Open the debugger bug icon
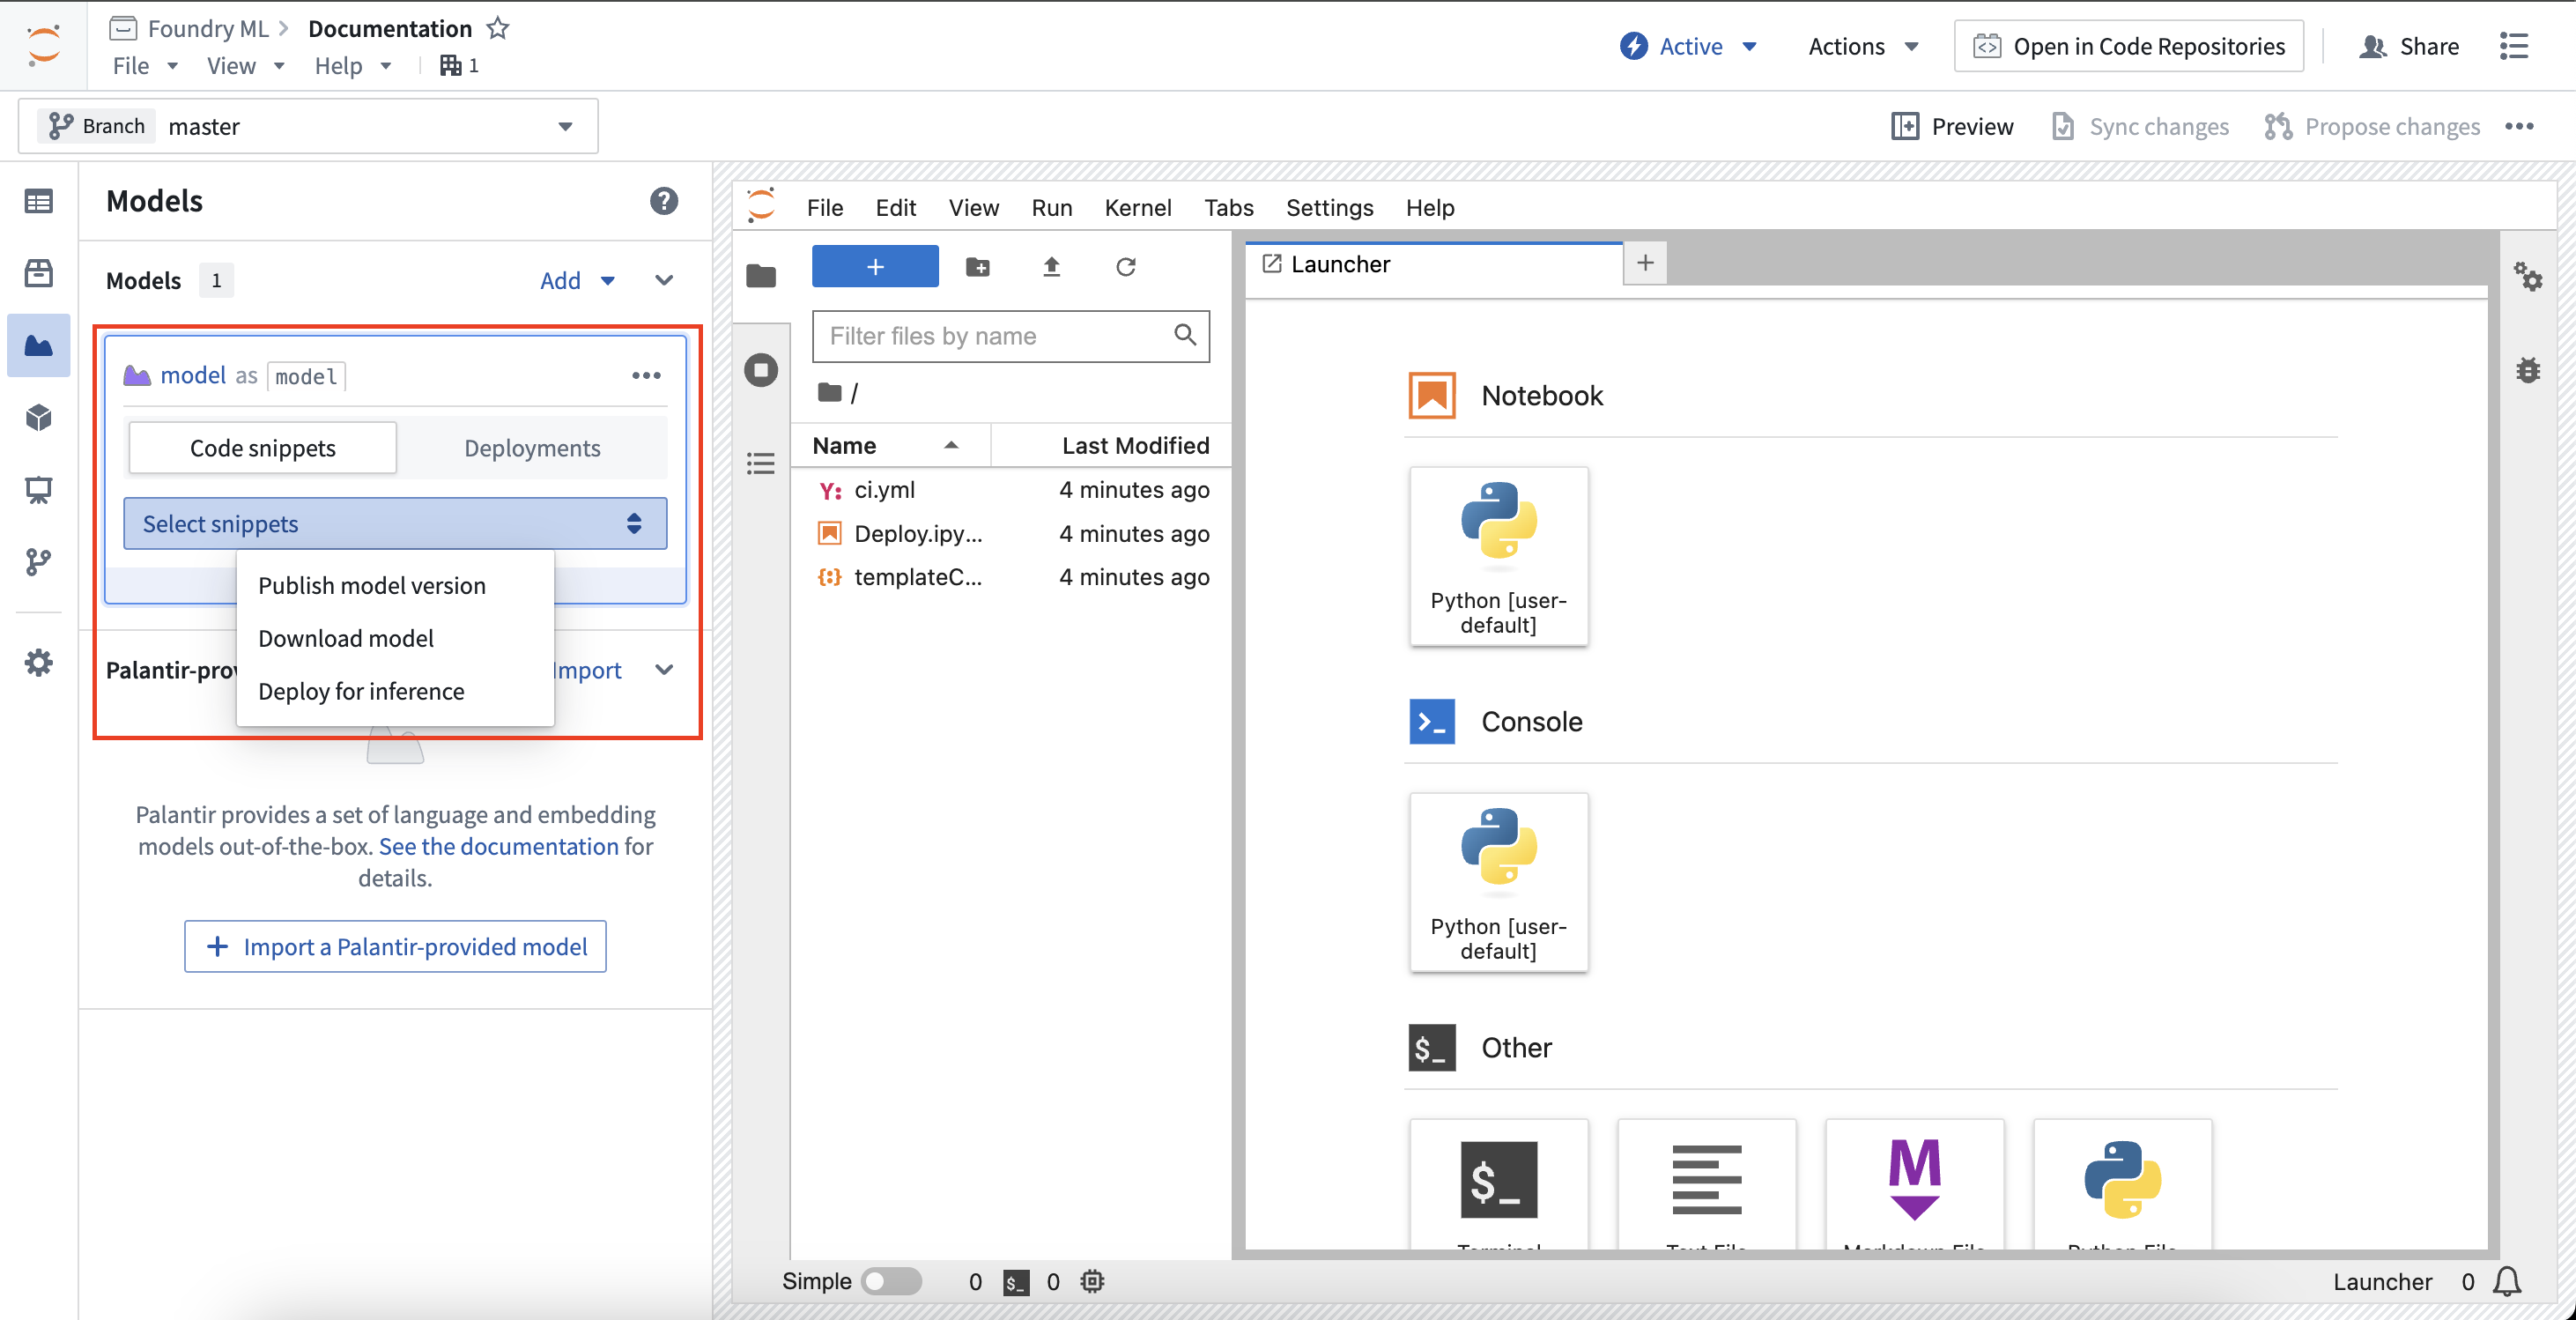Viewport: 2576px width, 1320px height. coord(2527,371)
